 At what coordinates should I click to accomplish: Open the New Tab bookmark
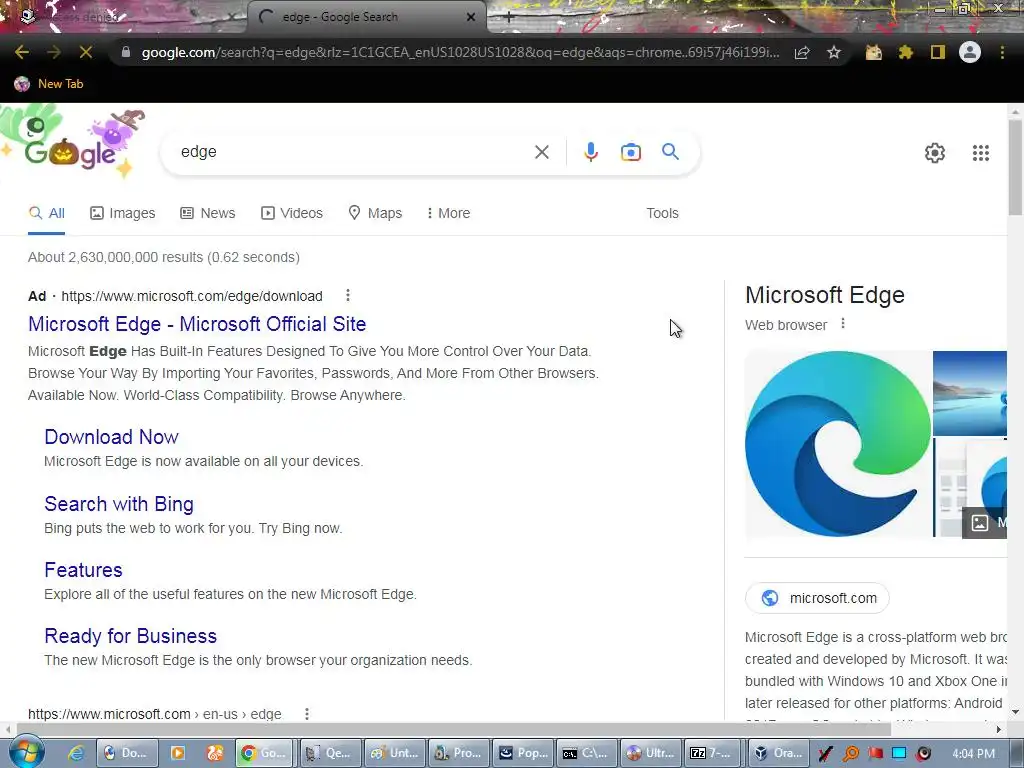[x=49, y=84]
